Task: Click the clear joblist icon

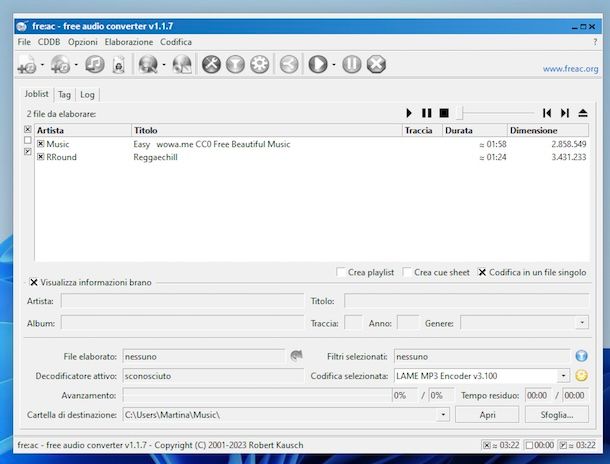Action: click(119, 65)
